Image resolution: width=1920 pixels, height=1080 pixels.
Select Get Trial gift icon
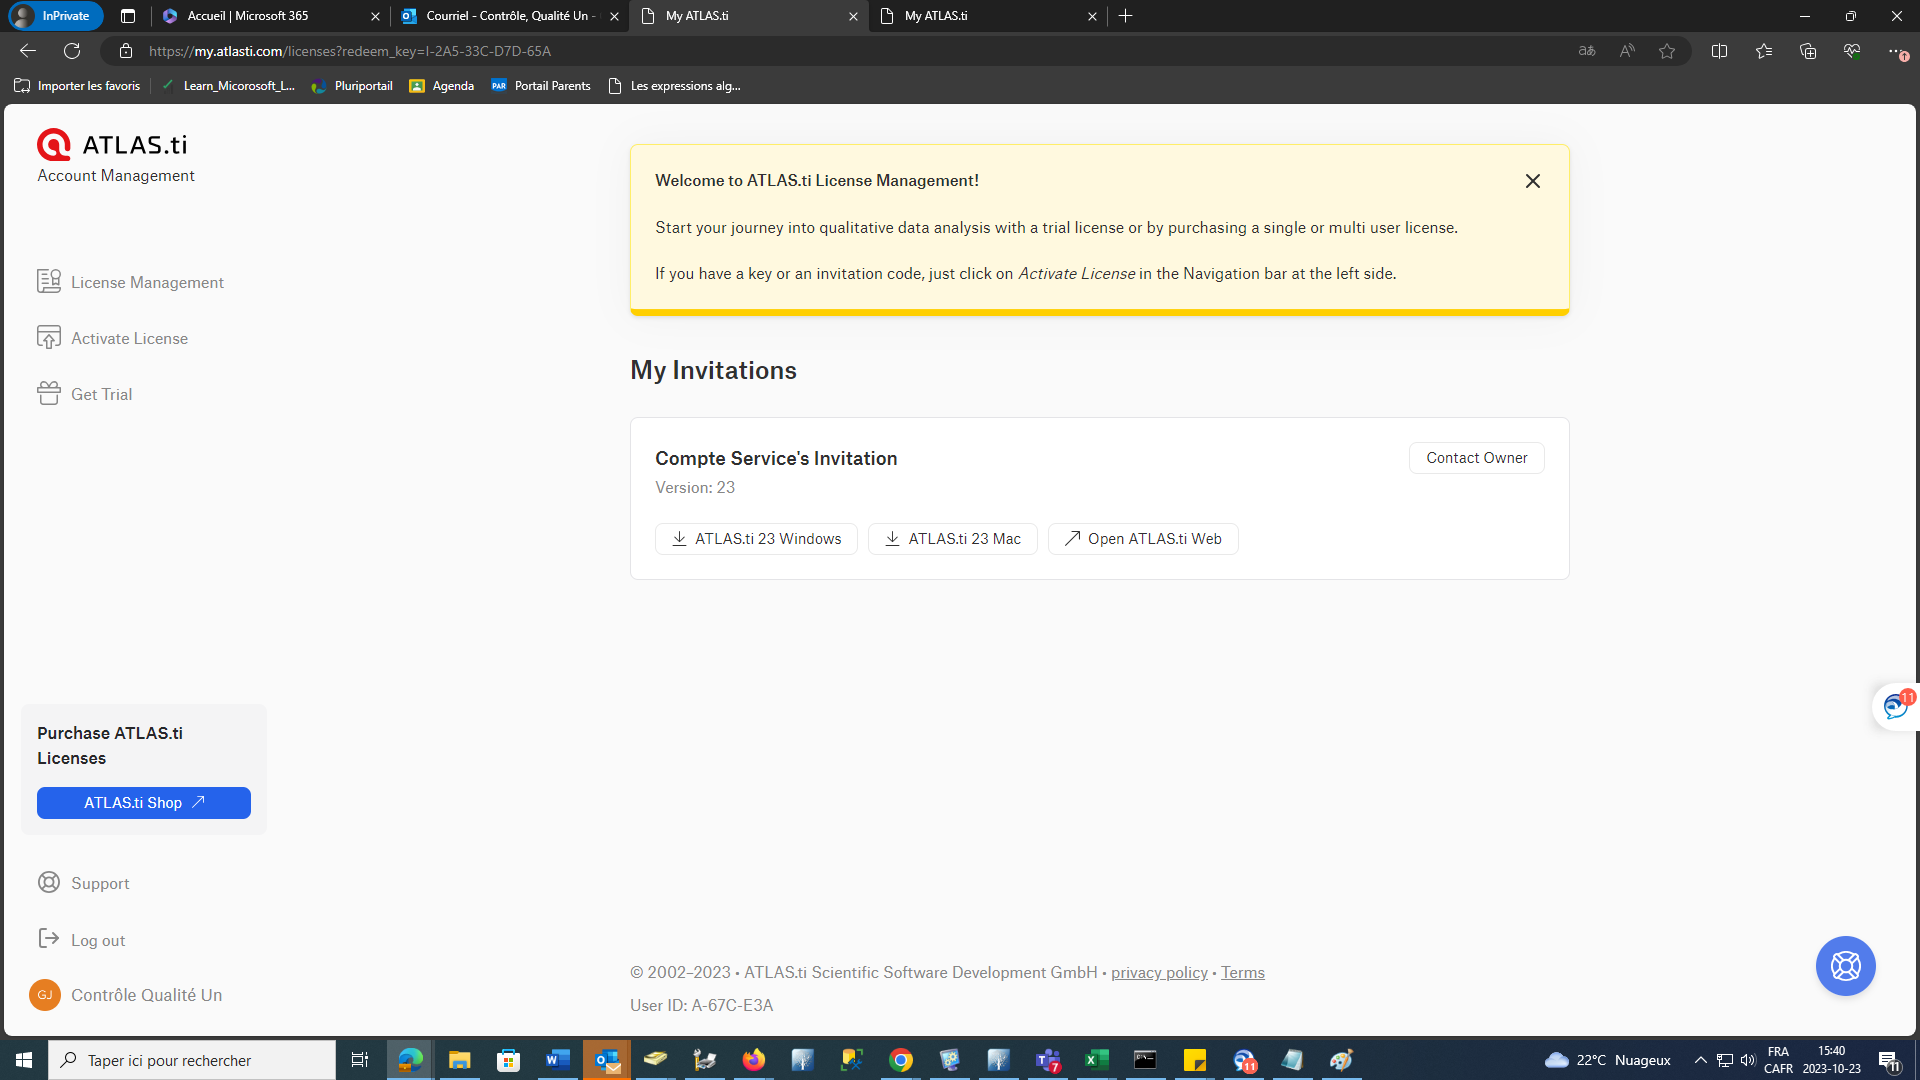[x=49, y=394]
